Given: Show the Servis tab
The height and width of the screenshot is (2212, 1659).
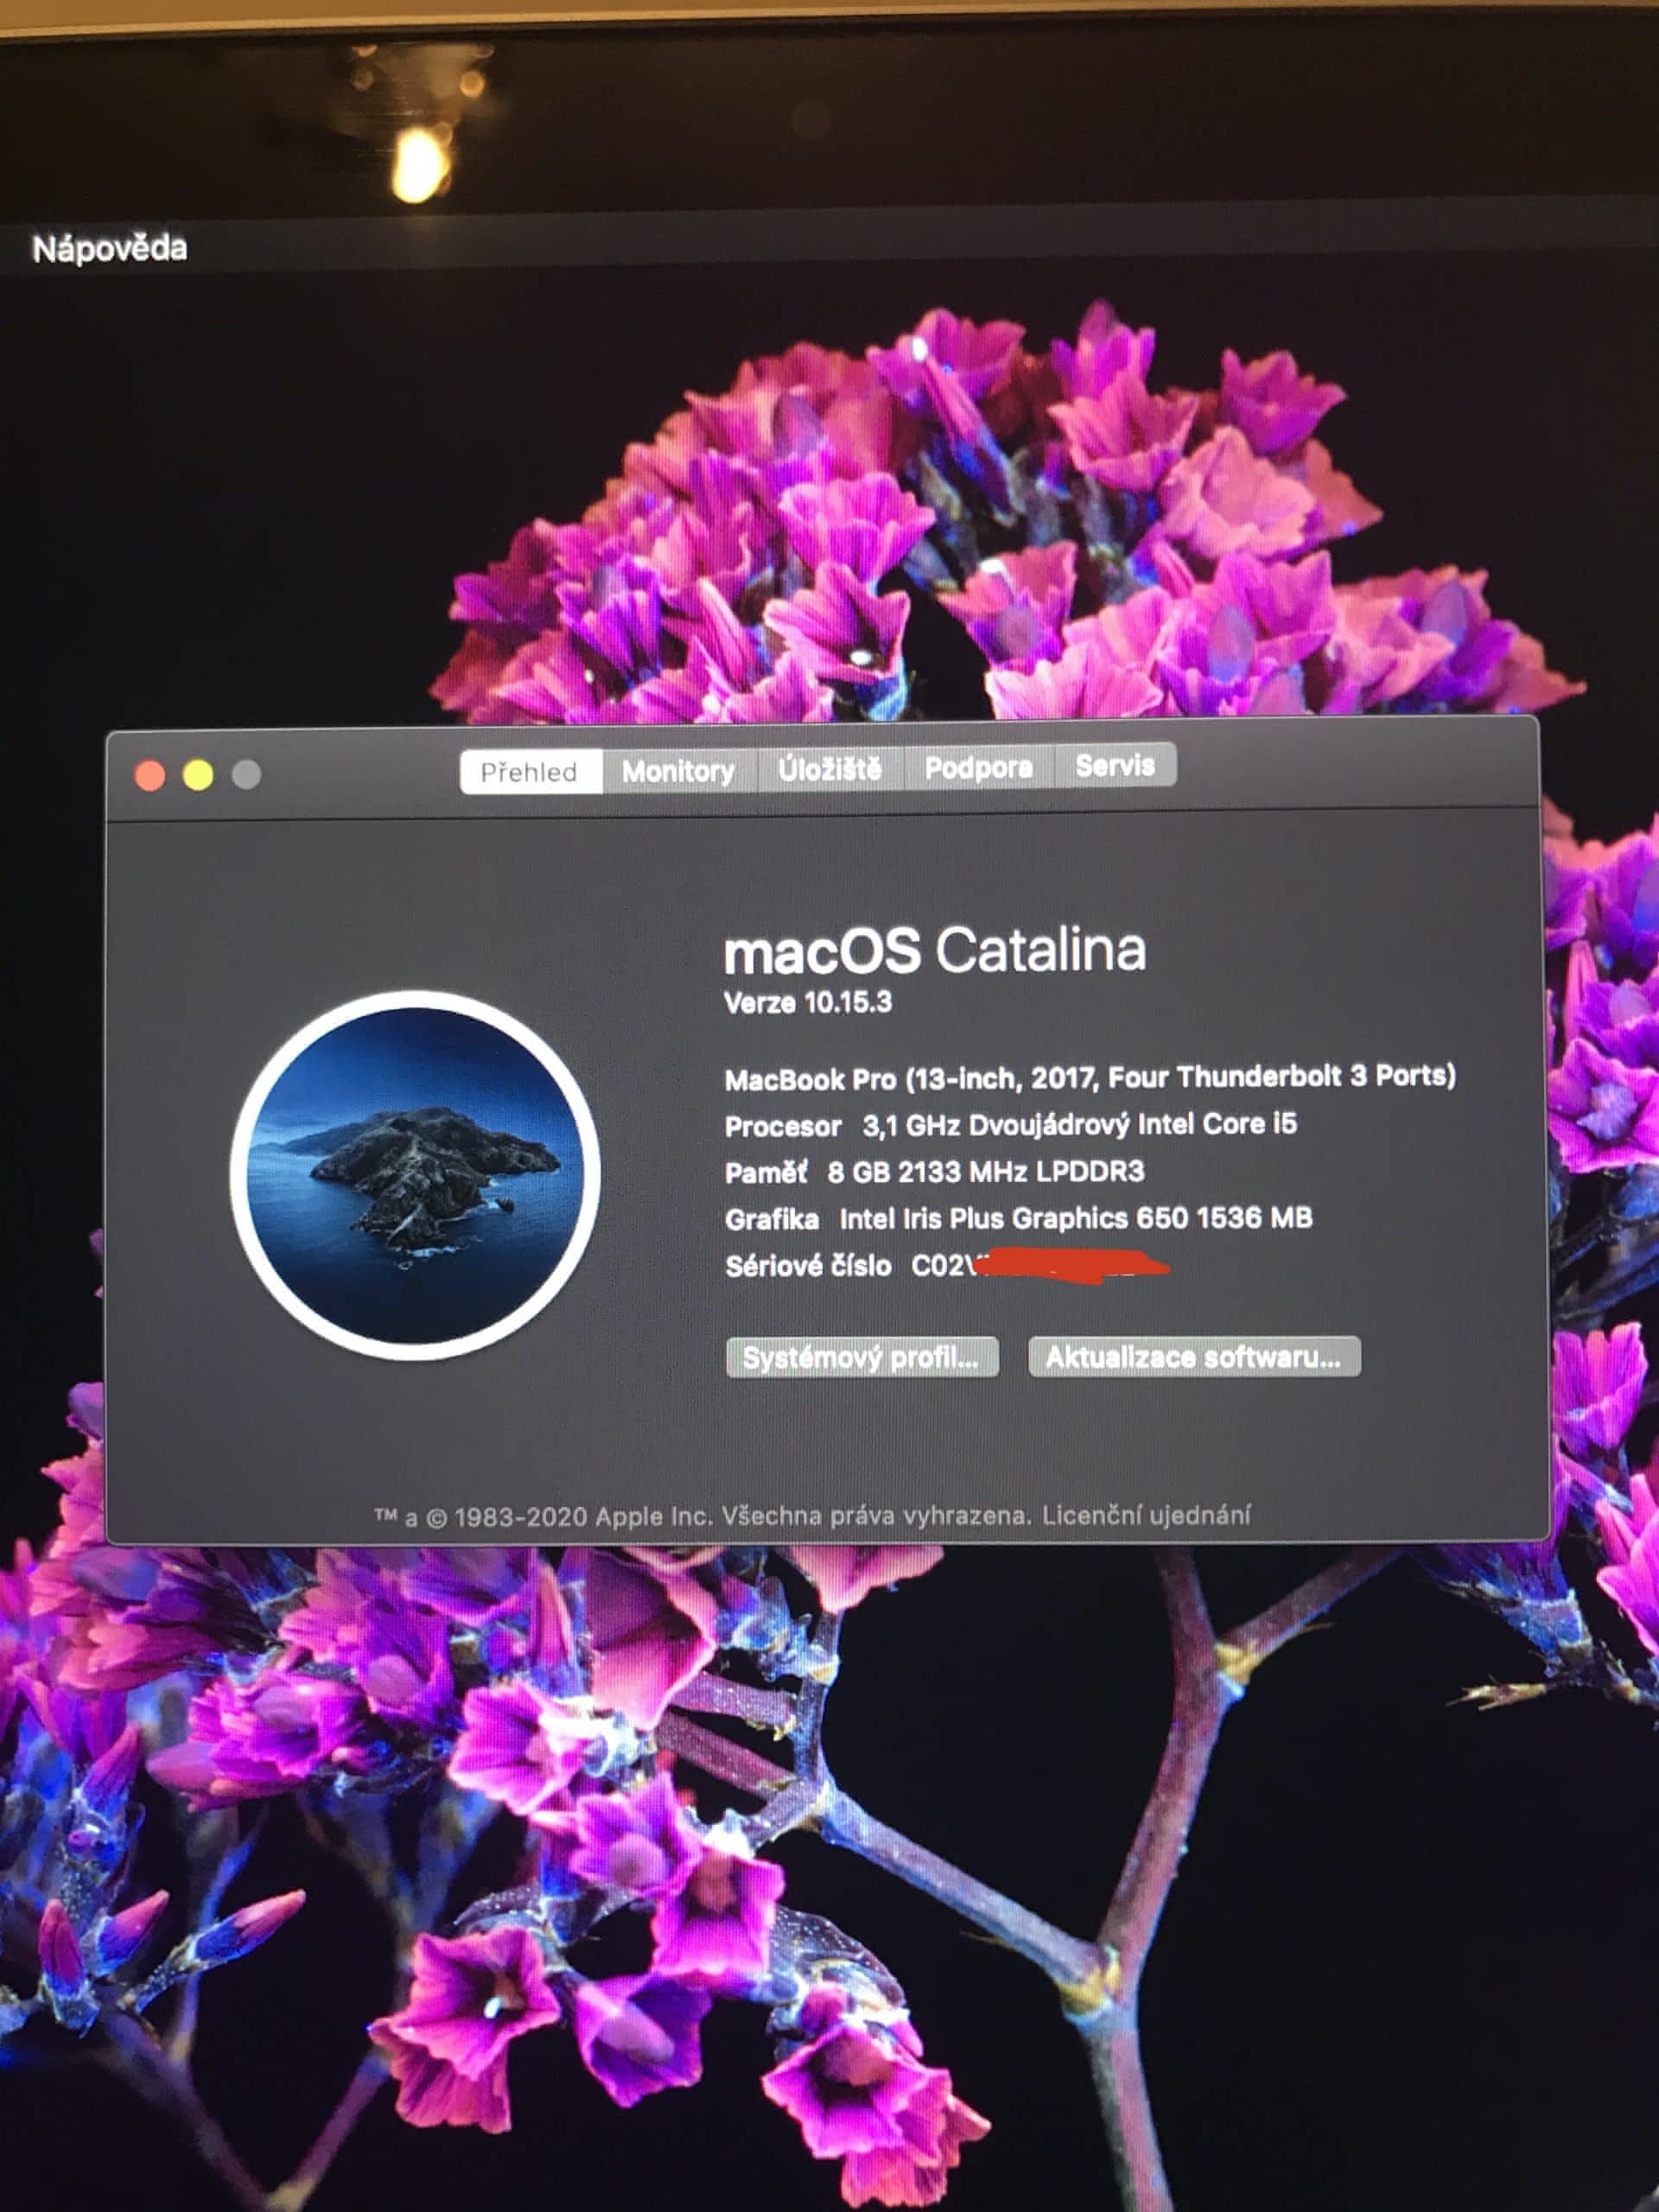Looking at the screenshot, I should tap(1115, 765).
